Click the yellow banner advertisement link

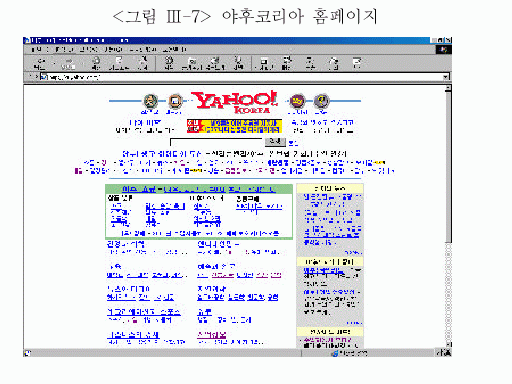click(234, 126)
